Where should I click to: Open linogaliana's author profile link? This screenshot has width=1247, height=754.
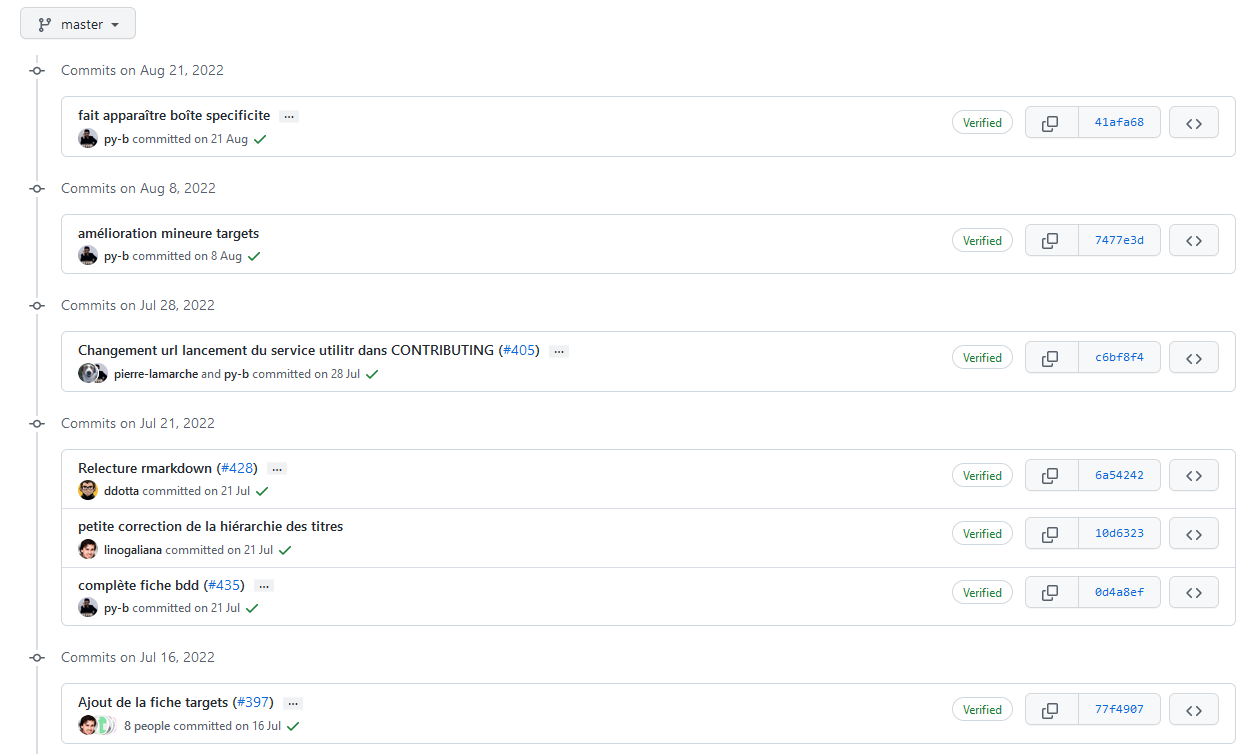tap(132, 550)
